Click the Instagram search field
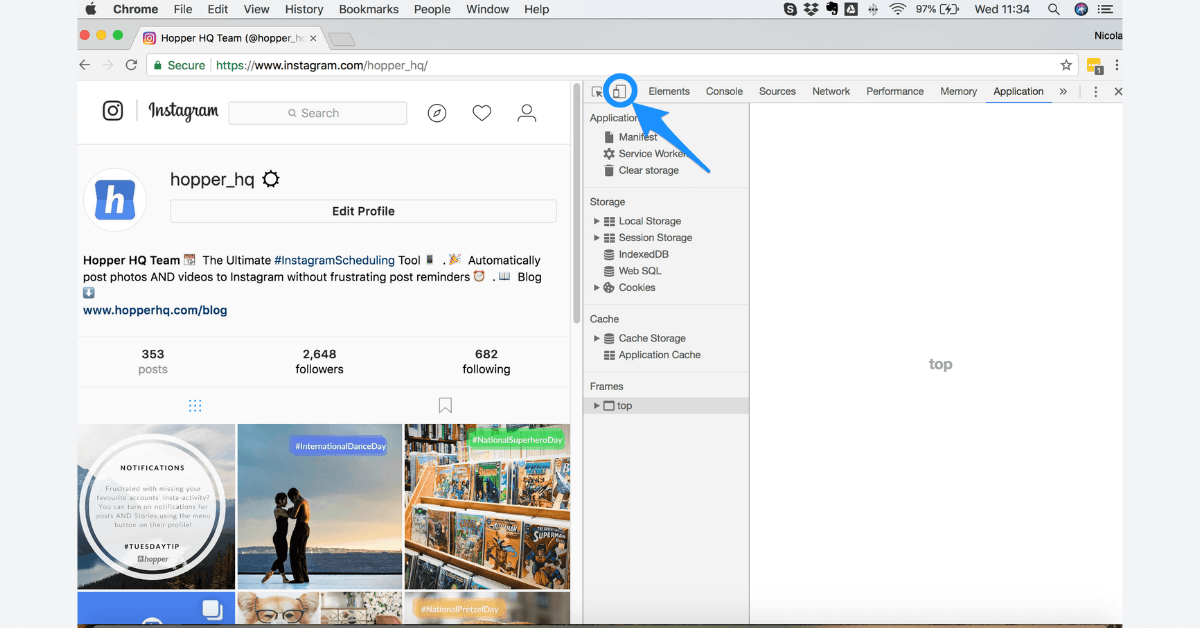This screenshot has width=1200, height=628. point(317,112)
